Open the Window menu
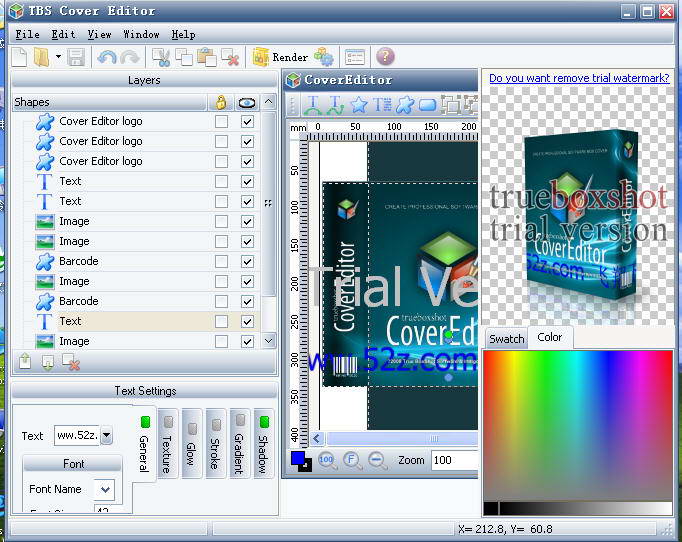This screenshot has width=682, height=542. (141, 34)
